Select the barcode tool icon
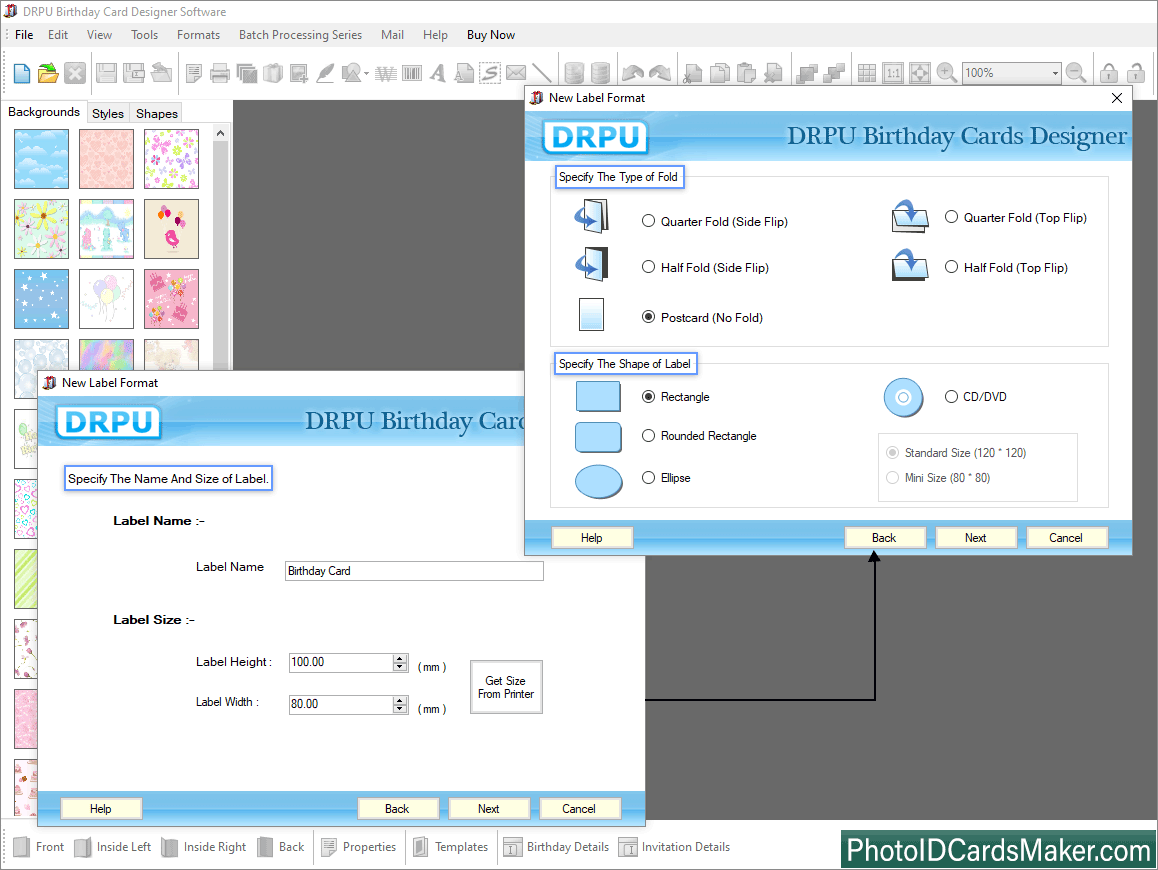This screenshot has height=870, width=1158. point(411,73)
